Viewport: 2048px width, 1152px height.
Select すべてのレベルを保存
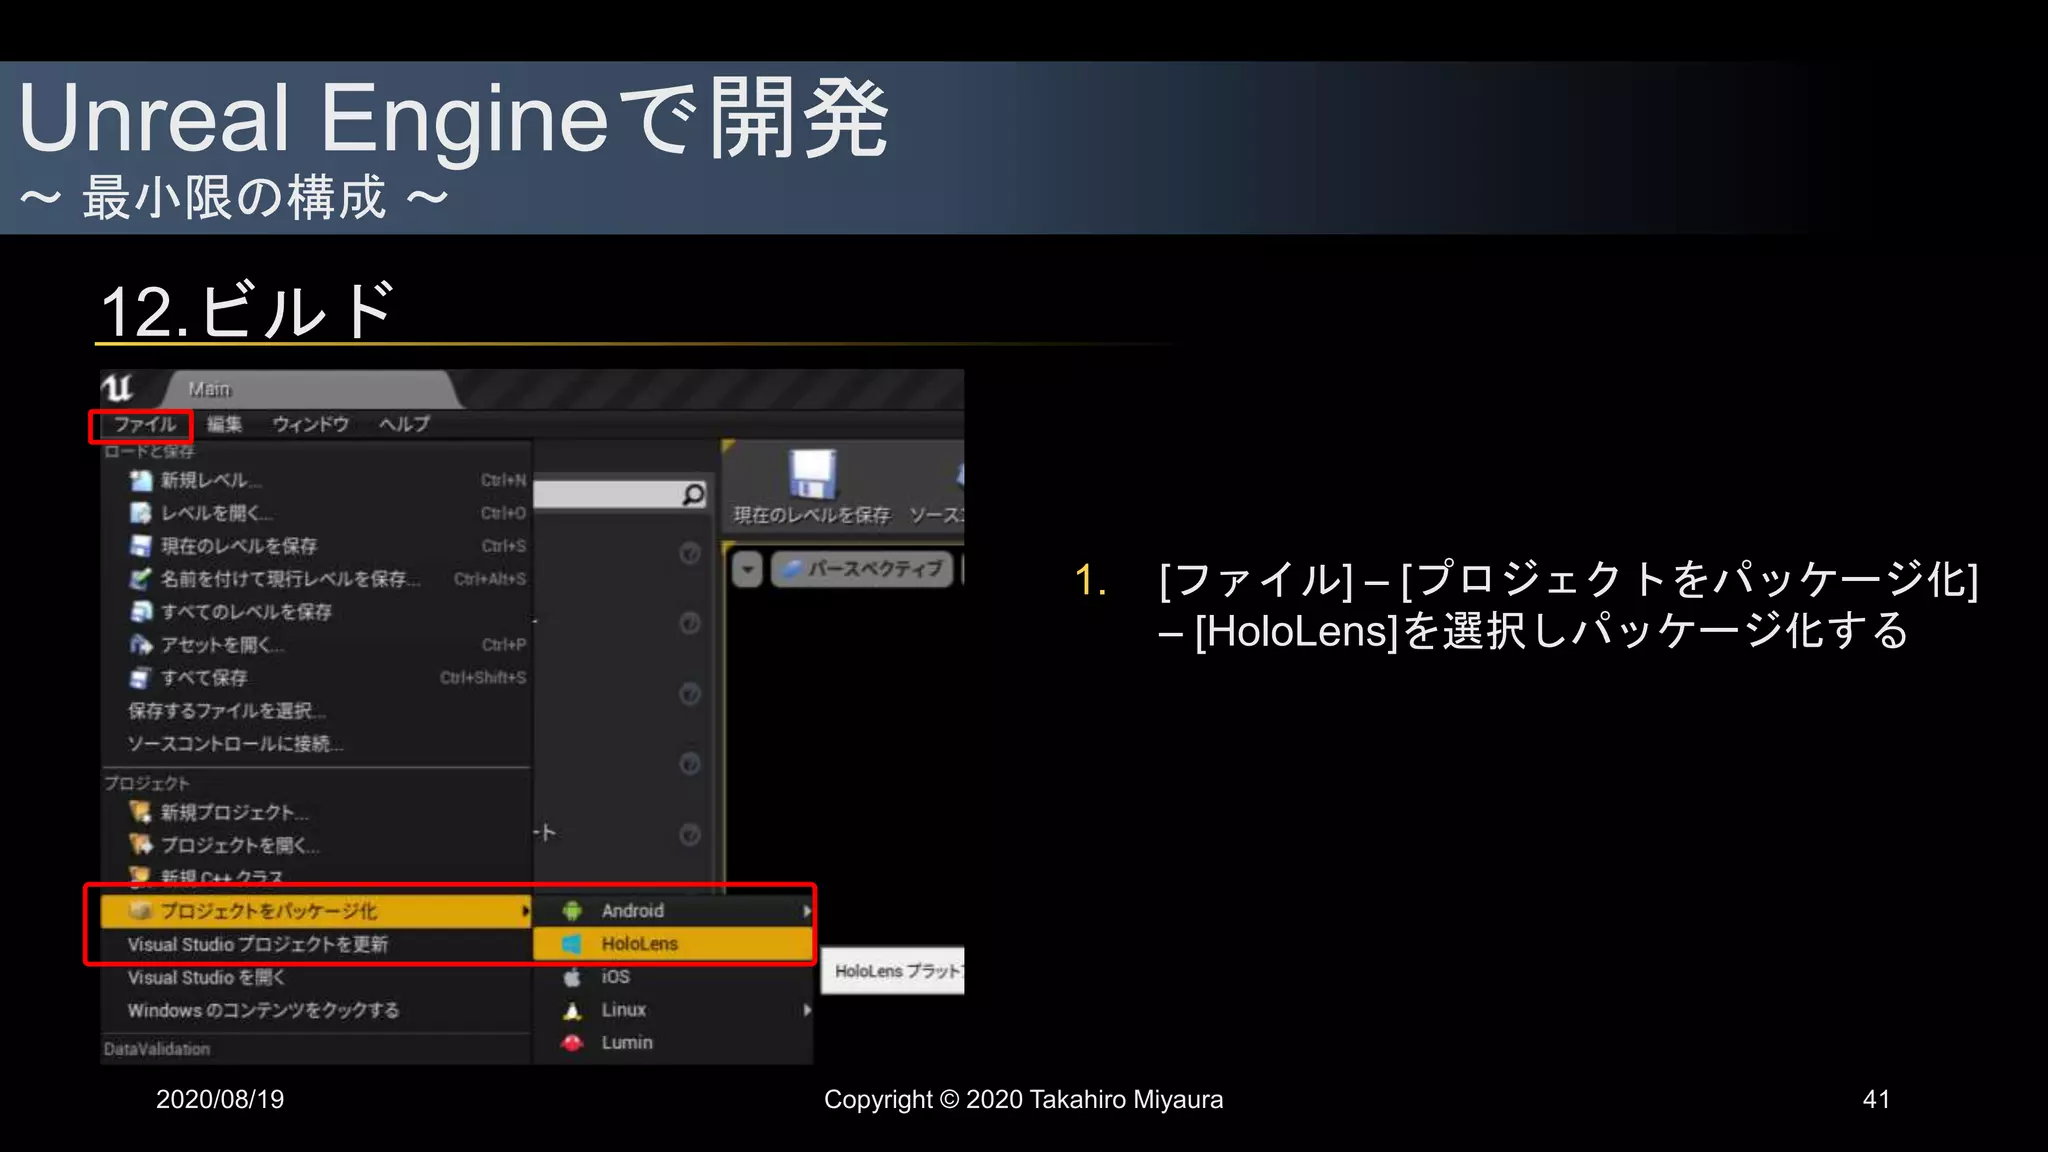[x=316, y=611]
